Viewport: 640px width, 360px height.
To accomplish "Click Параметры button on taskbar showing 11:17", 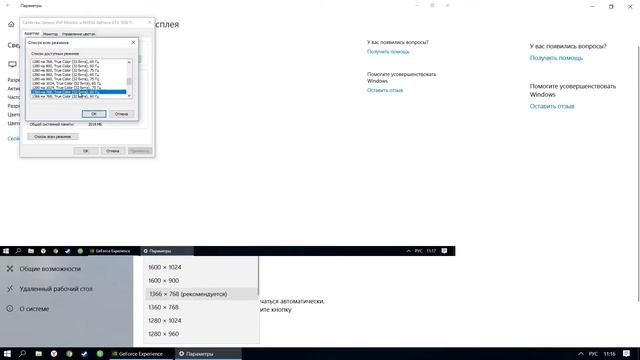I will (167, 251).
